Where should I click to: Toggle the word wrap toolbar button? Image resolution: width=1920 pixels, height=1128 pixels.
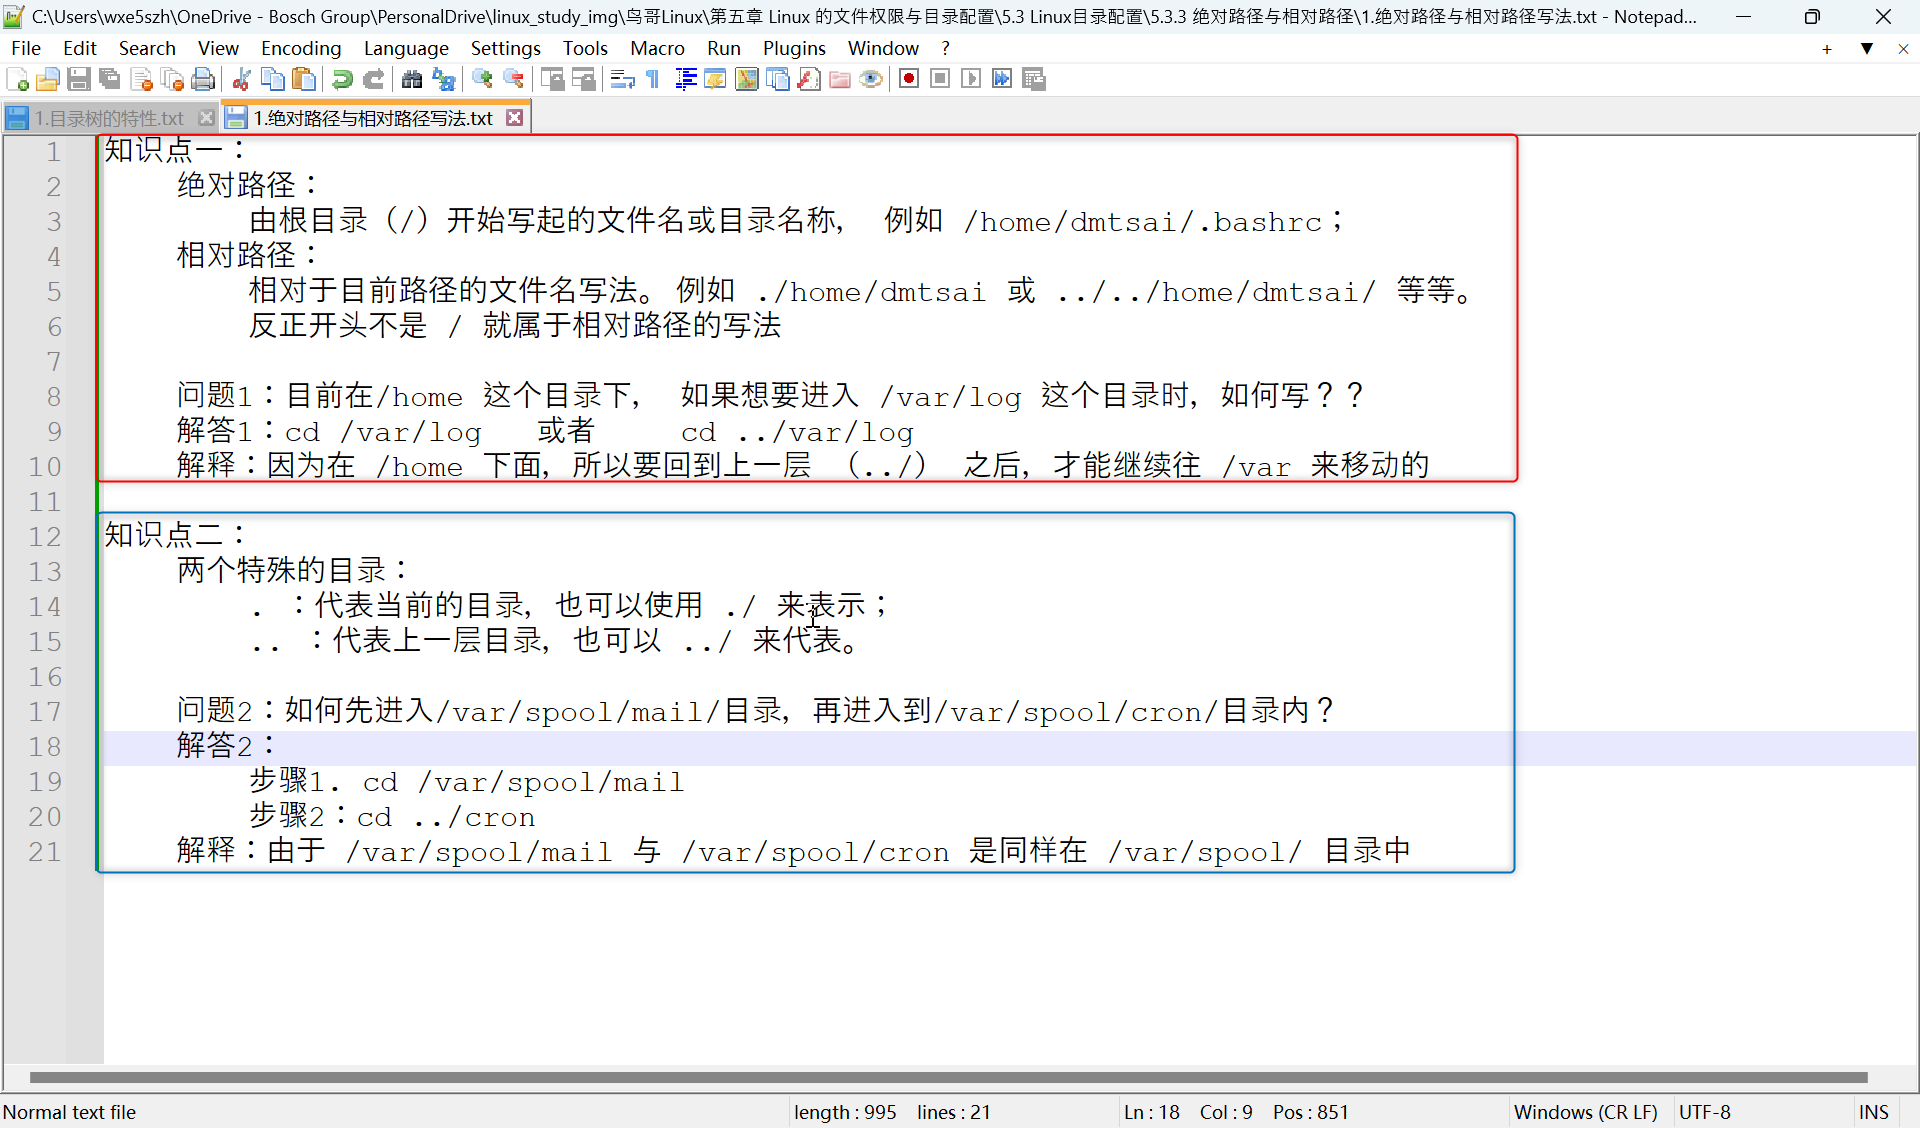pos(622,80)
